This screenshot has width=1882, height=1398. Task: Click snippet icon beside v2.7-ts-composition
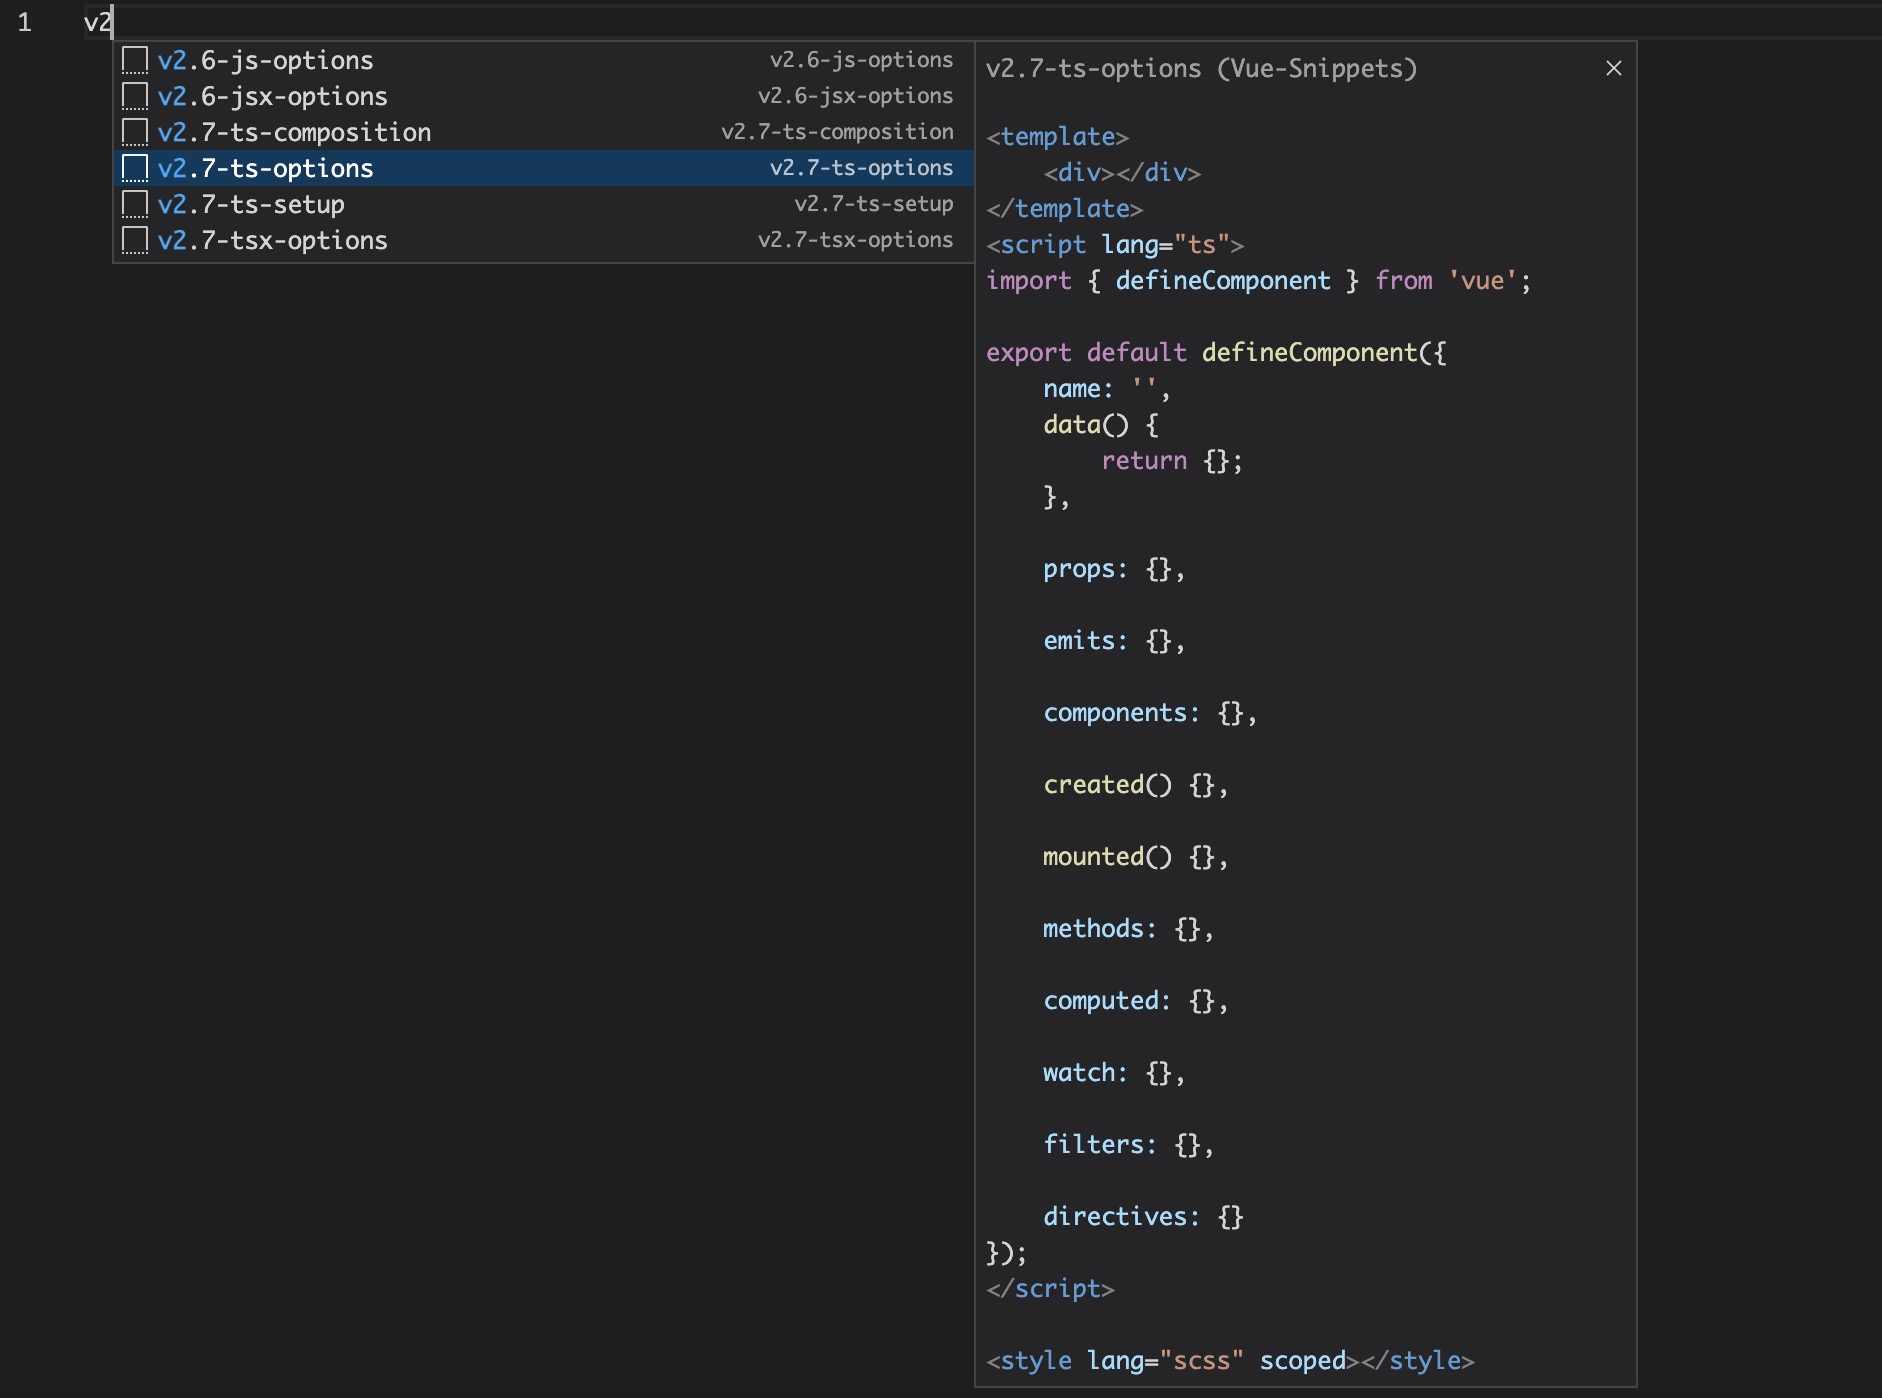tap(135, 133)
